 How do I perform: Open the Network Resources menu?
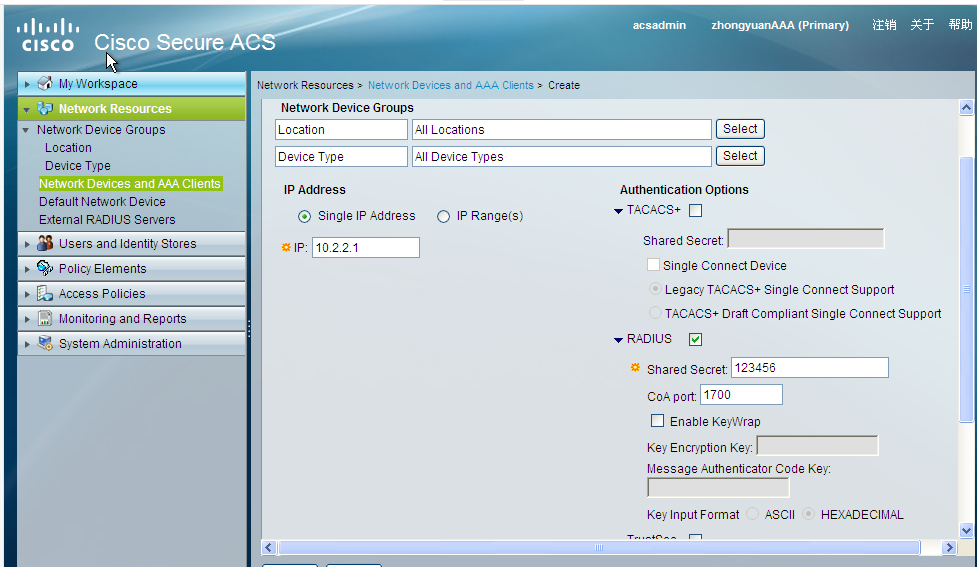click(131, 108)
